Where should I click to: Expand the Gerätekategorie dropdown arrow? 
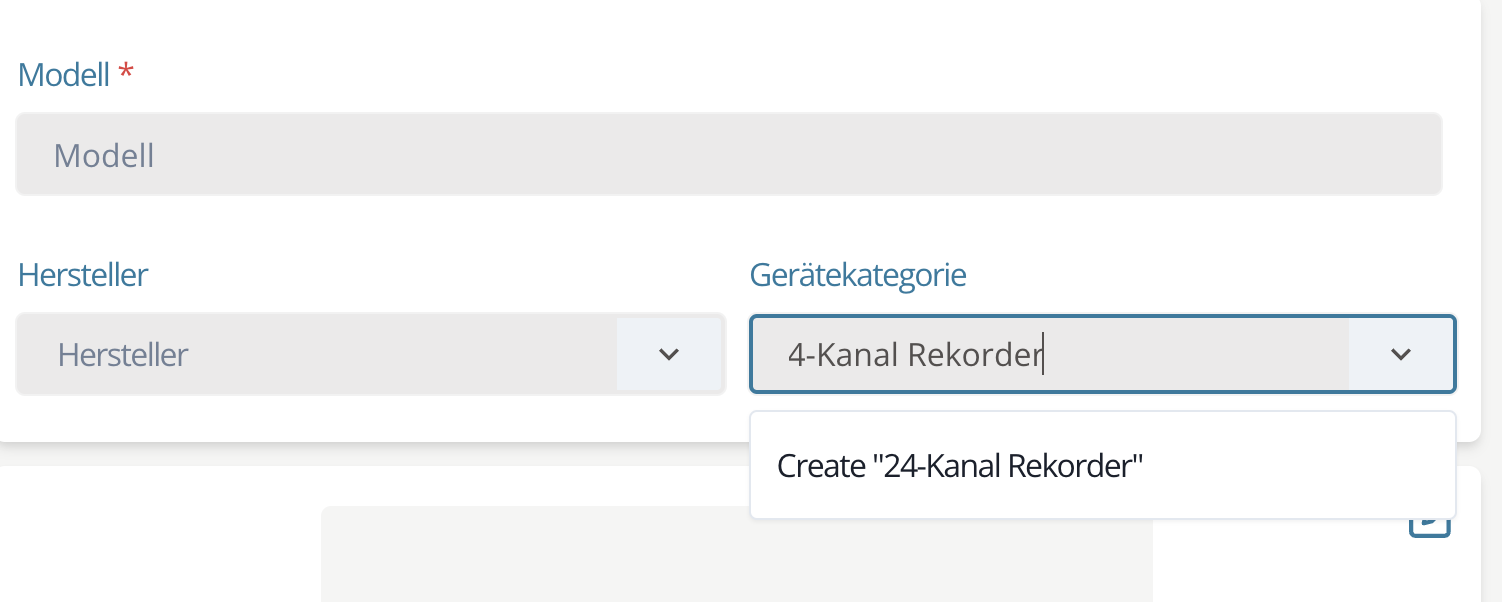point(1401,354)
